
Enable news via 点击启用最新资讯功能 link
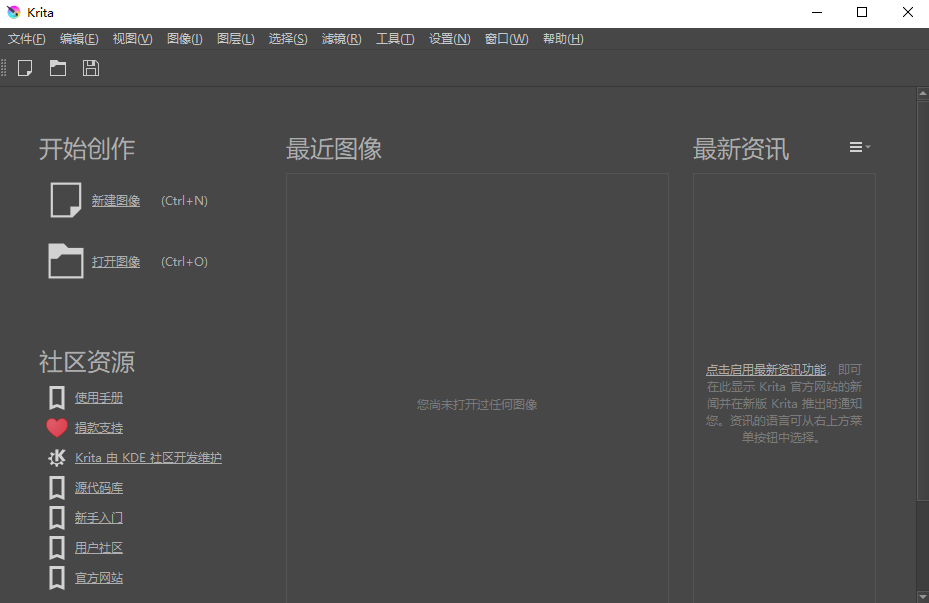coord(766,370)
